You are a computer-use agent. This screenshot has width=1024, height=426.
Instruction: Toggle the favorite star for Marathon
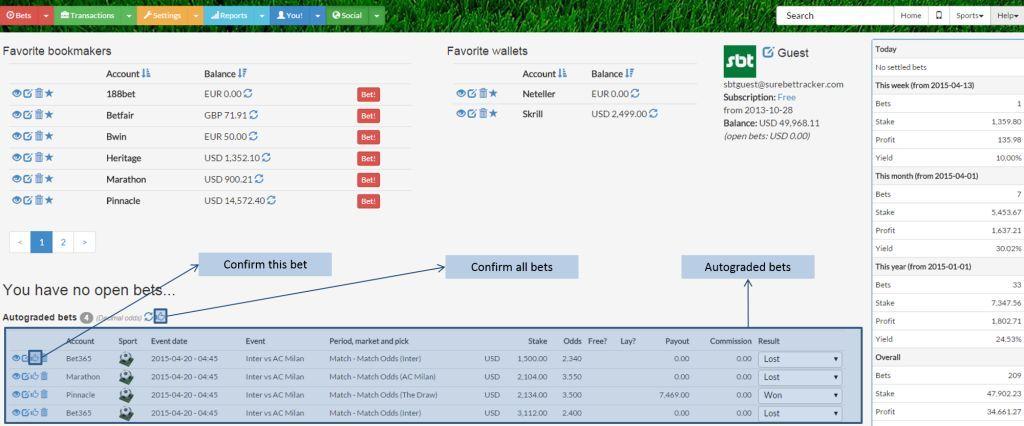(49, 179)
